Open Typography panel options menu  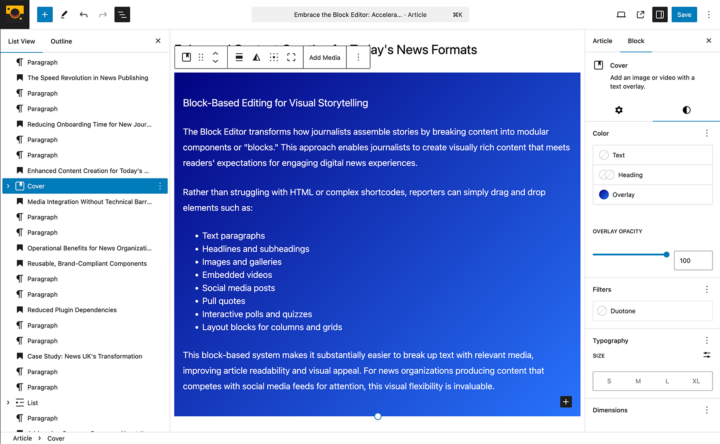coord(707,341)
